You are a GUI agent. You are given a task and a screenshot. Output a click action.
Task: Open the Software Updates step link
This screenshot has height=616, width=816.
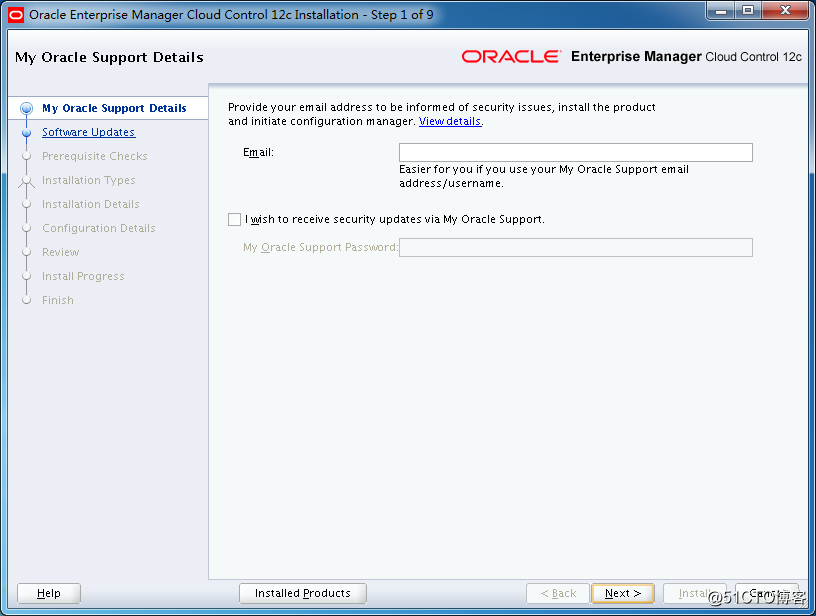(x=88, y=132)
